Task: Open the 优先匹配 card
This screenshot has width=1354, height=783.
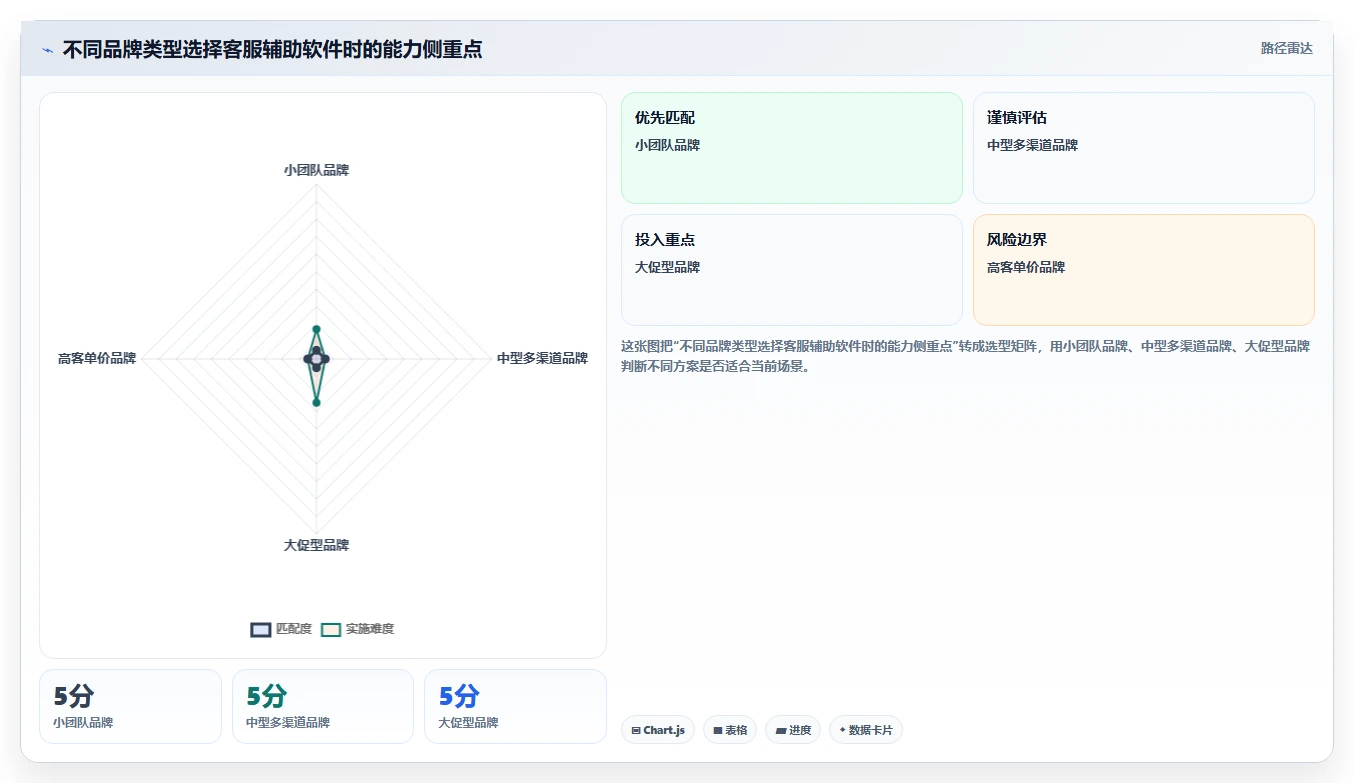Action: (791, 148)
